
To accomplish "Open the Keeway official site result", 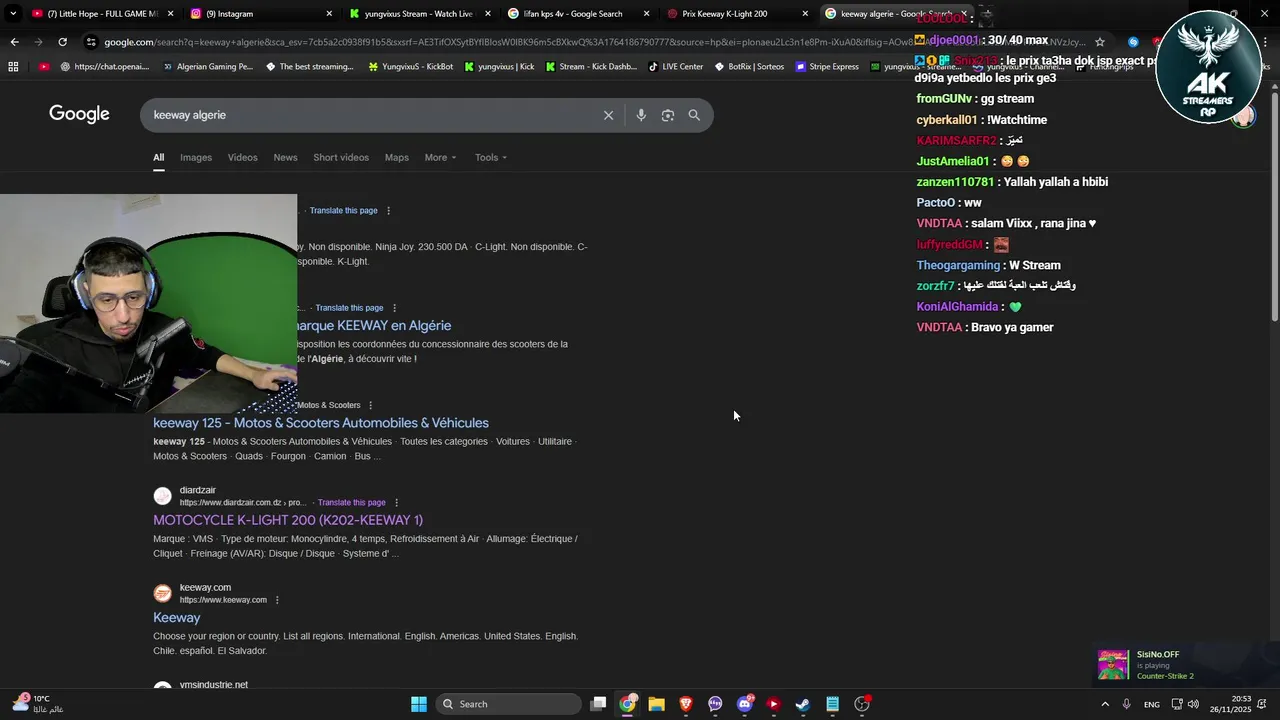I will coord(177,618).
